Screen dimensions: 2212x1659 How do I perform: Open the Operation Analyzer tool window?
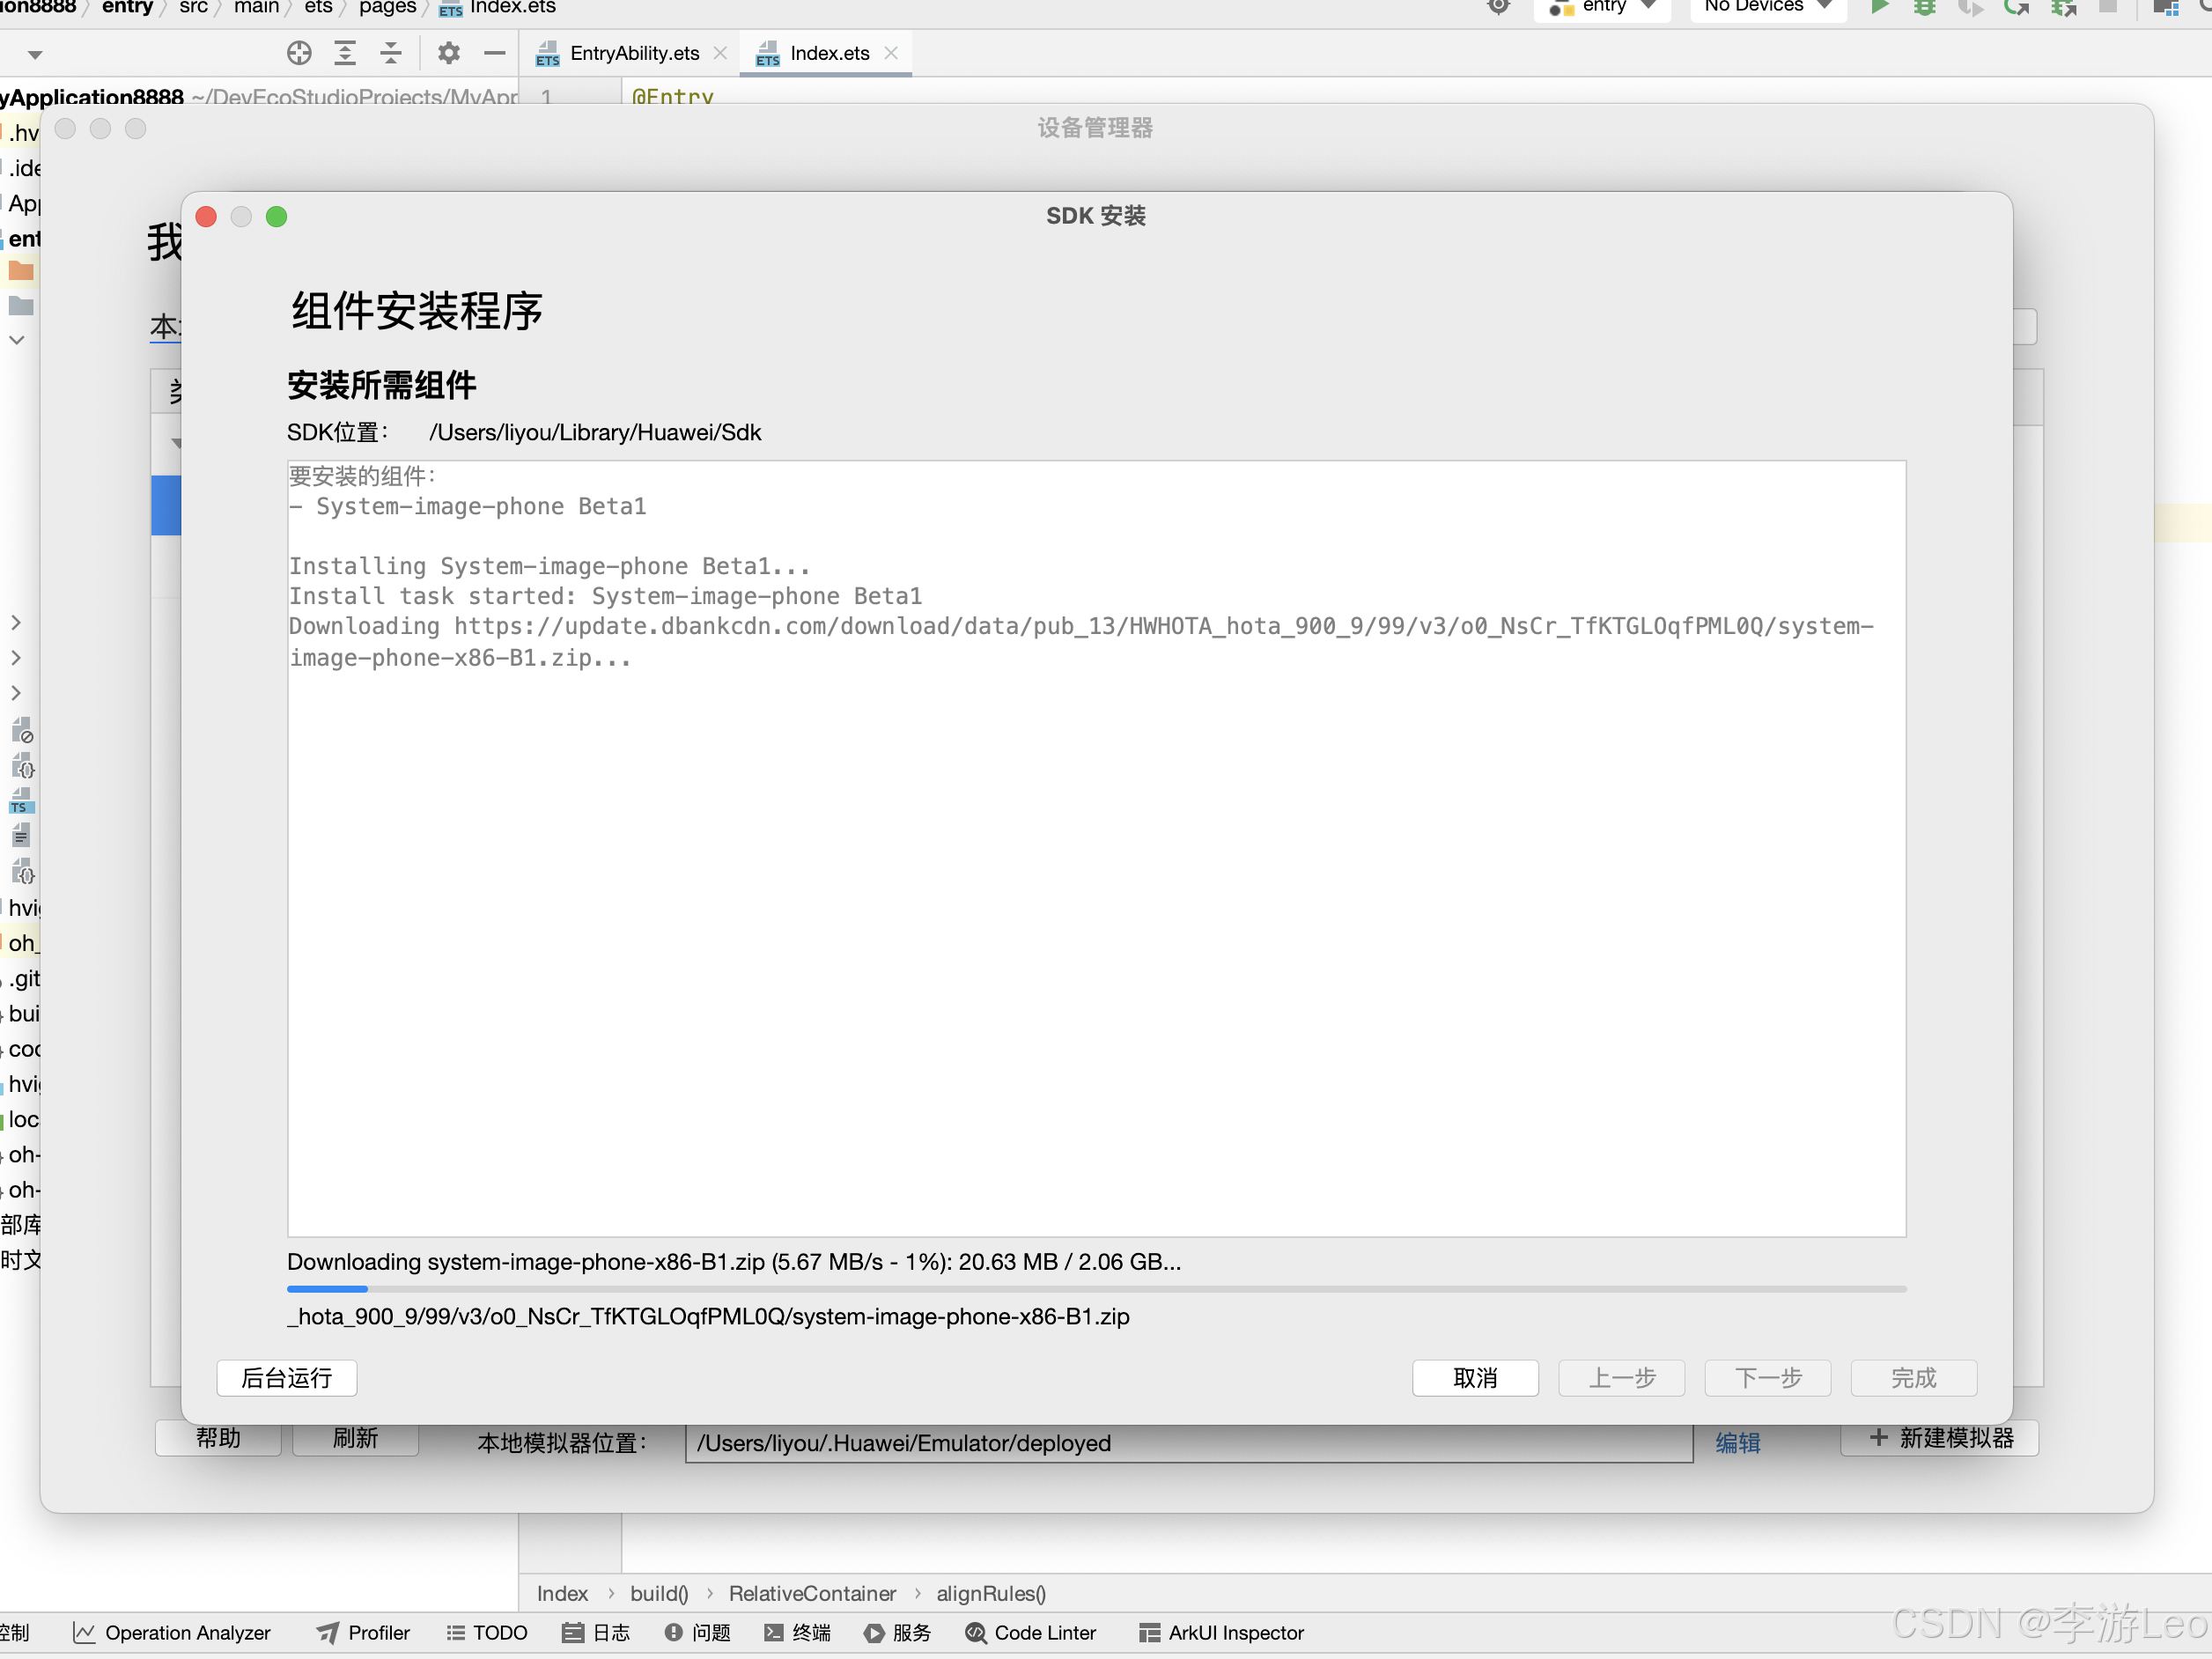(x=172, y=1633)
